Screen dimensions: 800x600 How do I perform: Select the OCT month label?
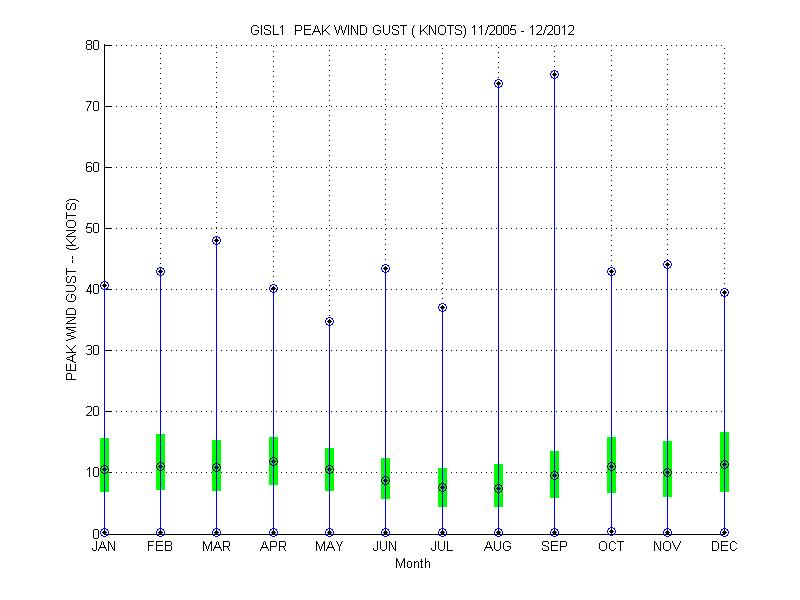(x=611, y=546)
